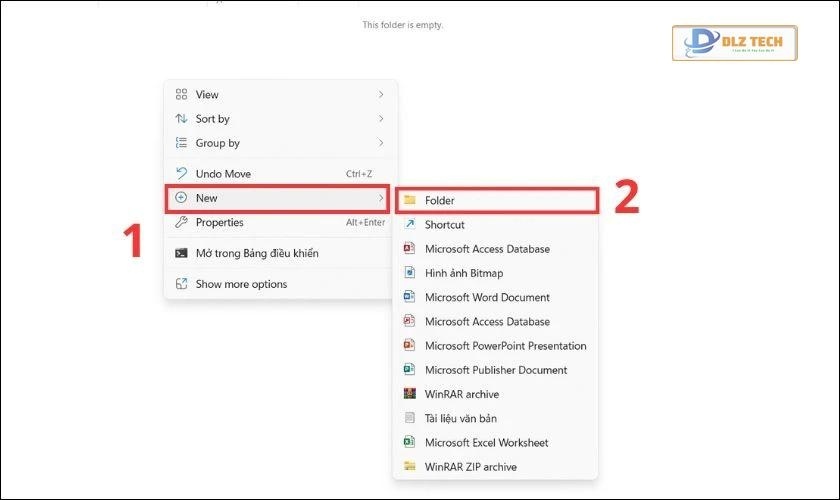Expand the Sort by submenu arrow
Screen dimensions: 840x500
(381, 119)
